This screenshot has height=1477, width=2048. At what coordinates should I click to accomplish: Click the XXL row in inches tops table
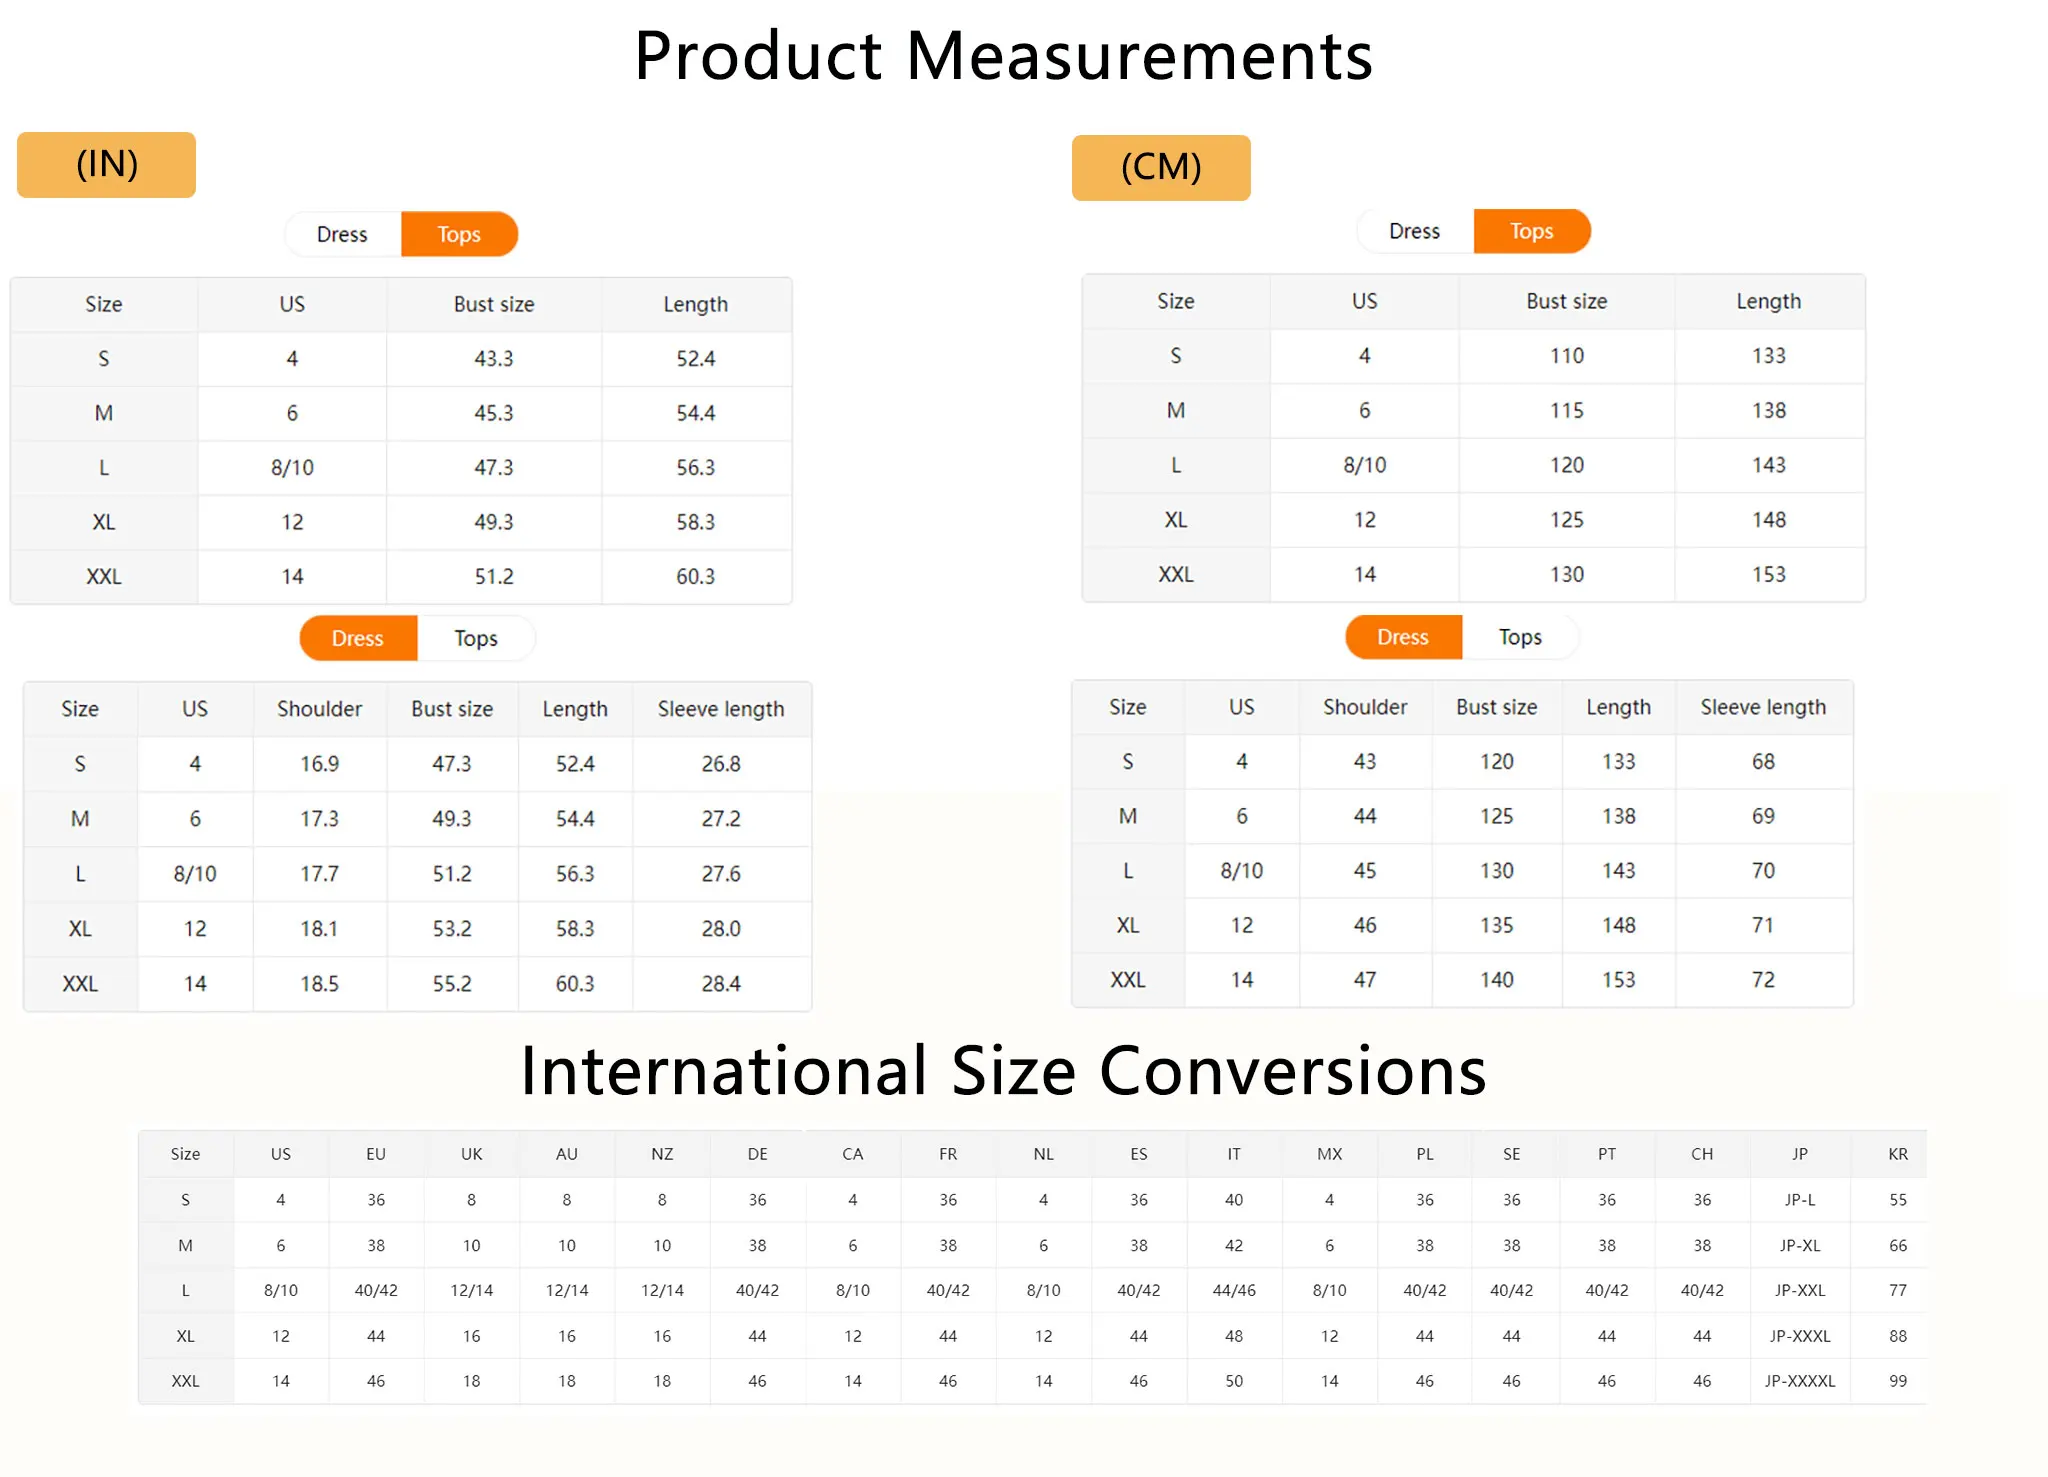104,576
